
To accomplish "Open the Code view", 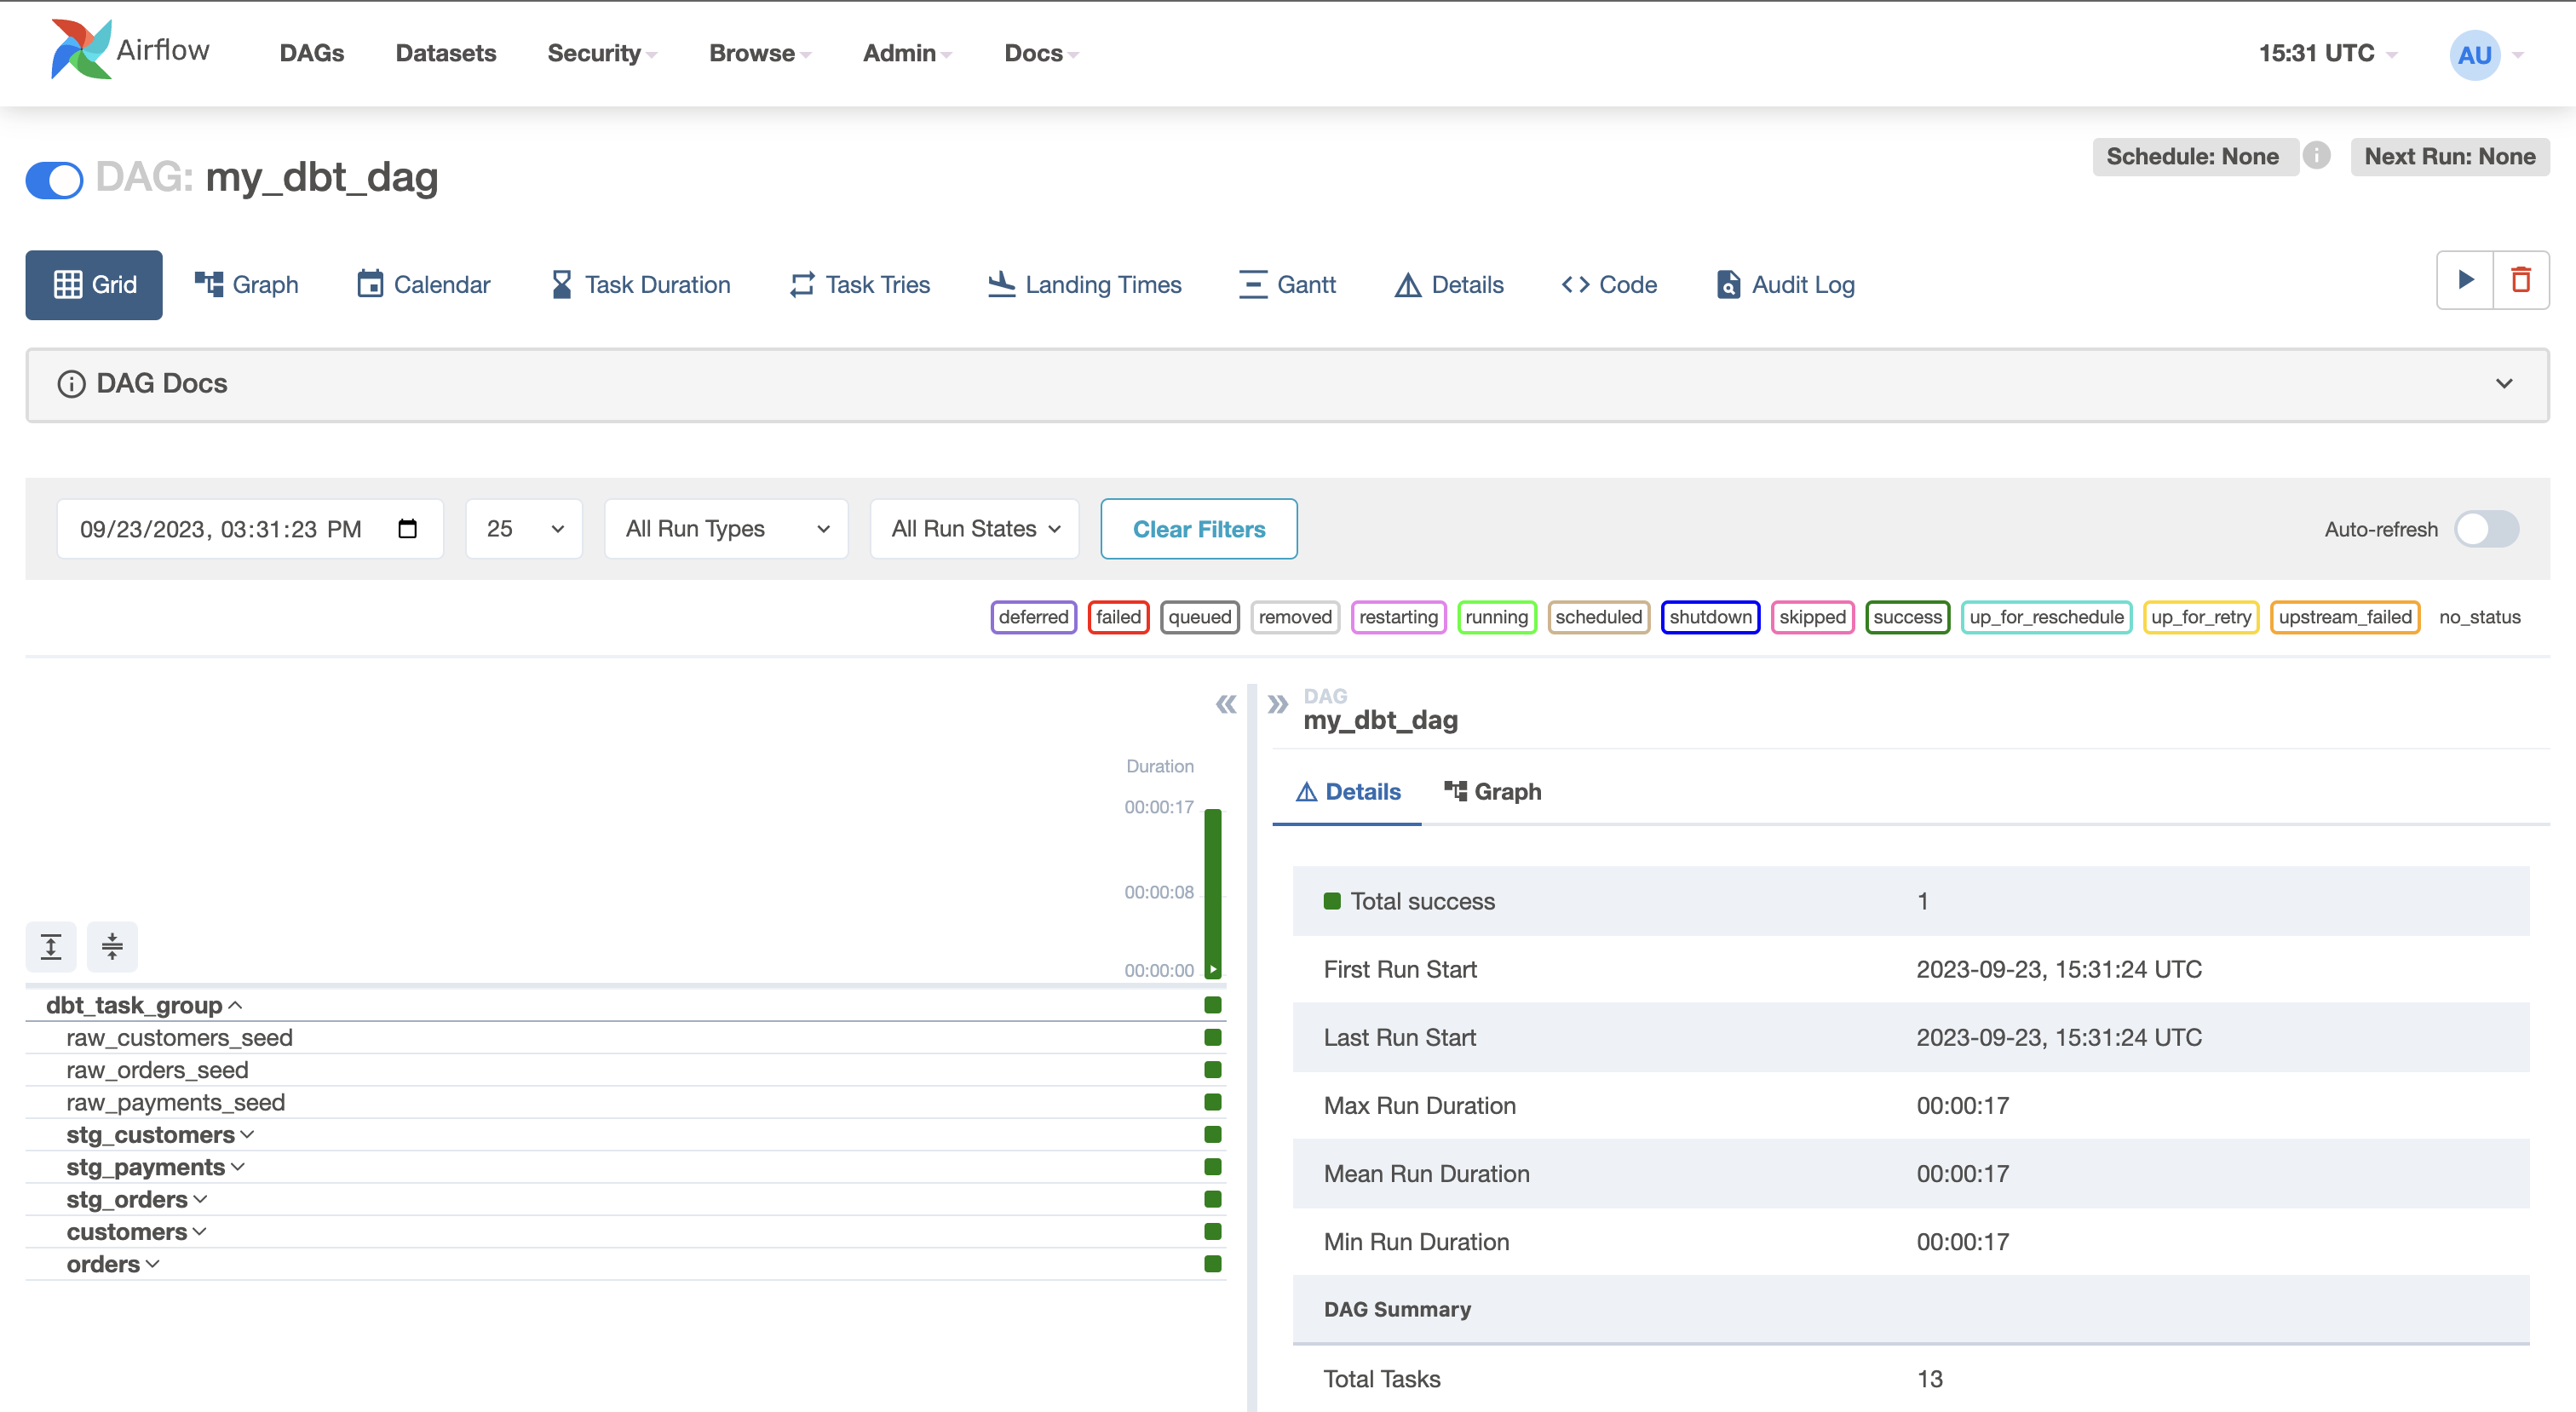I will [x=1609, y=284].
